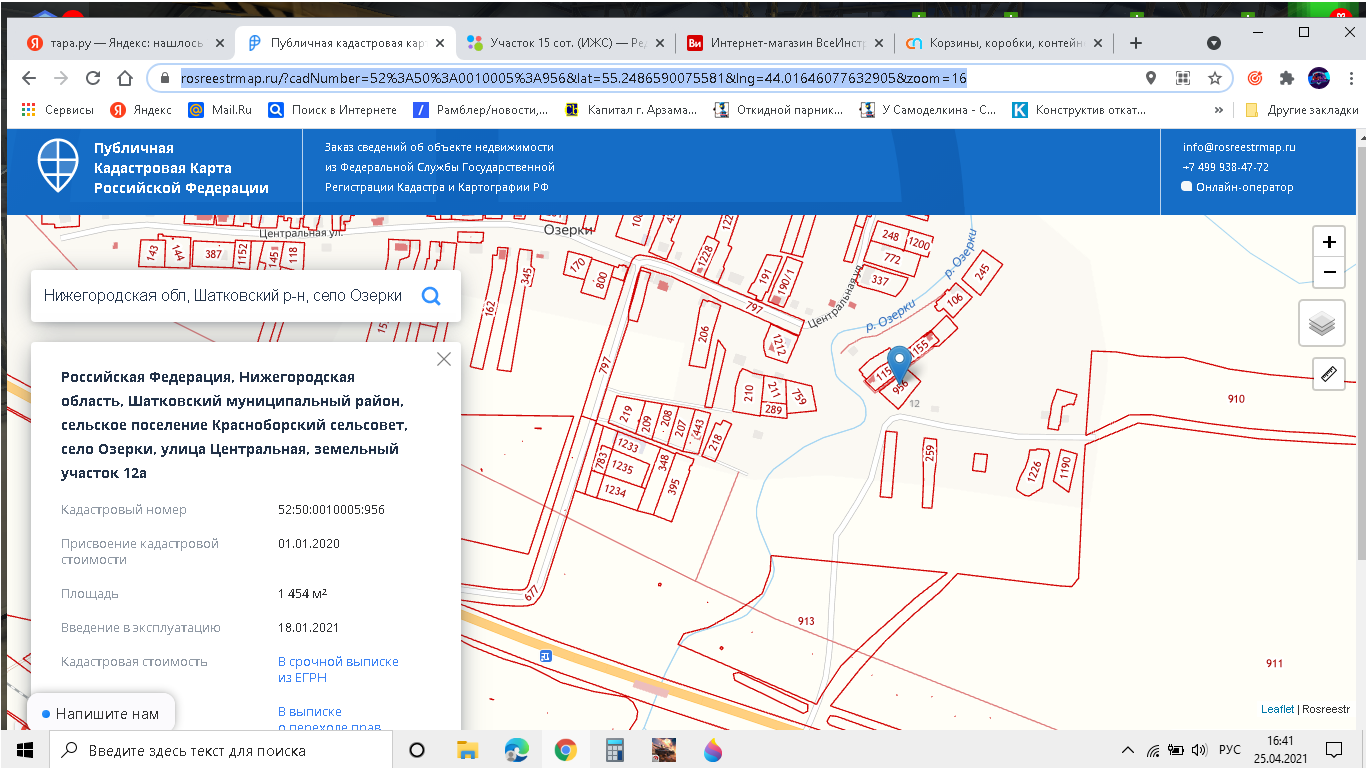Close the parcel information panel
The height and width of the screenshot is (768, 1366).
click(x=444, y=359)
